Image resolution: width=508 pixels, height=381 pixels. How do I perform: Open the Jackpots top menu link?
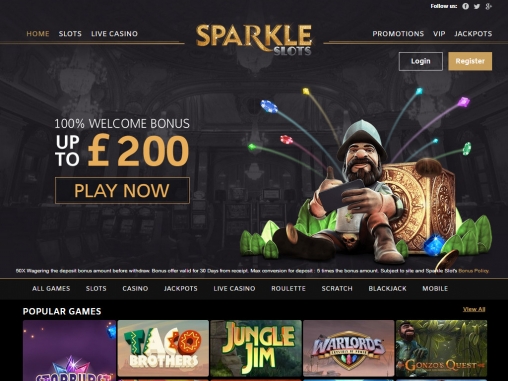pos(473,34)
